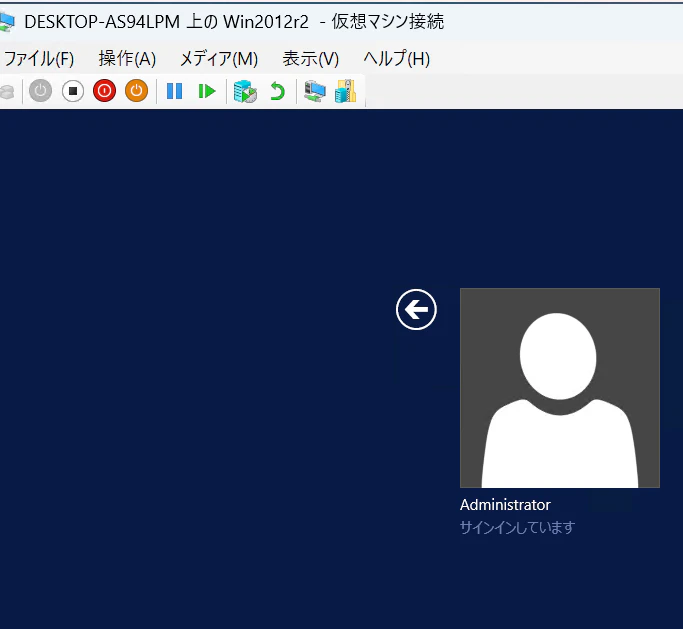Pause the virtual machine
Viewport: 683px width, 629px height.
[x=175, y=91]
